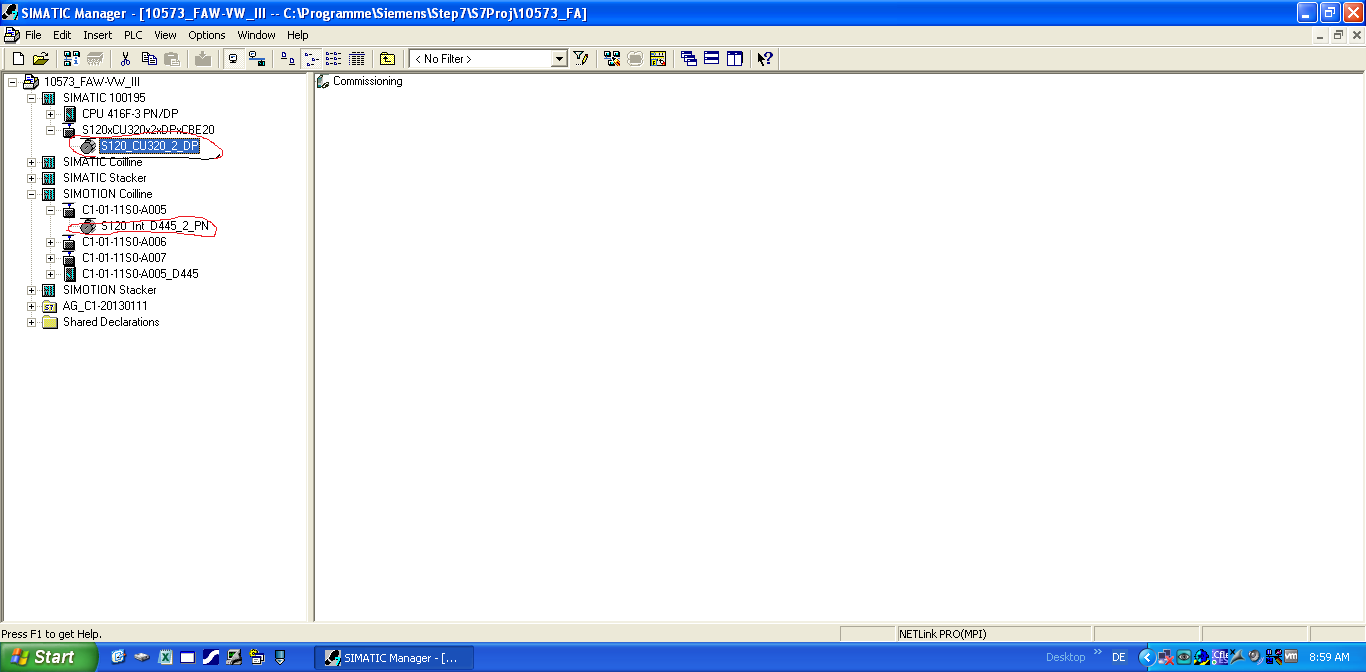
Task: Open the Edit menu
Action: tap(62, 35)
